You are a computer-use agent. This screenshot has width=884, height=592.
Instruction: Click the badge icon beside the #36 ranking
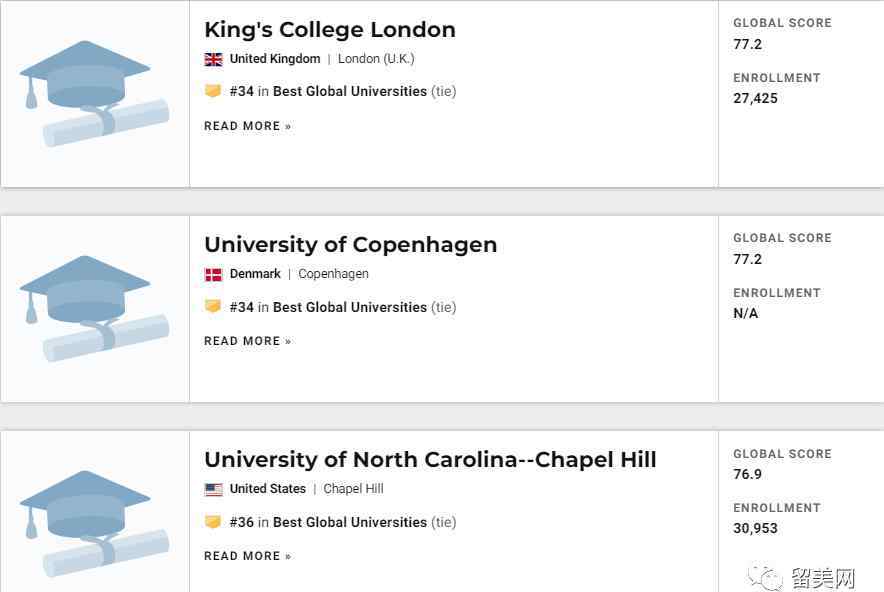213,522
